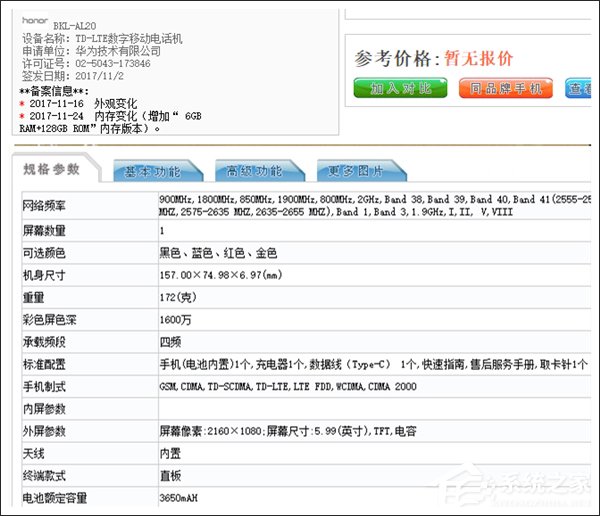
Task: Click the 备案信息 heading
Action: [x=54, y=91]
